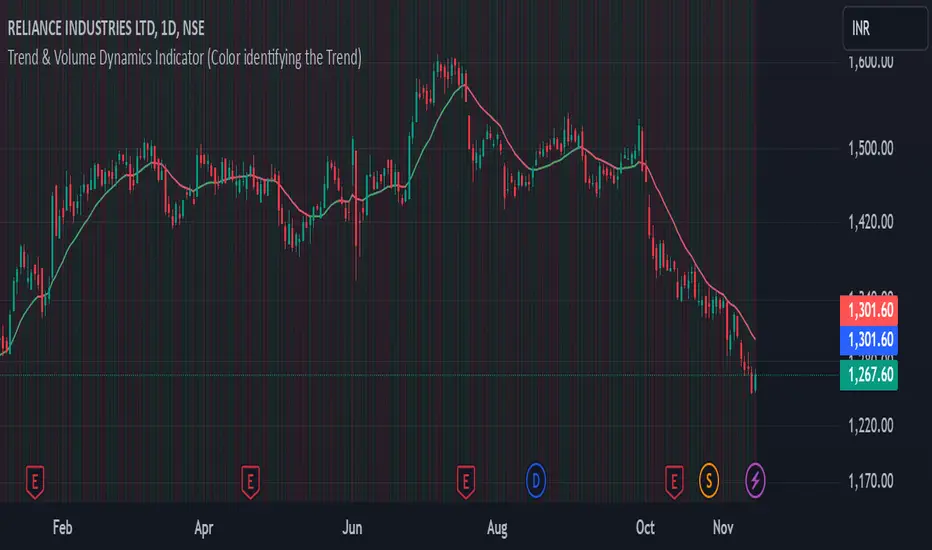Click the earnings marker nearest the Aug label
Image resolution: width=932 pixels, height=550 pixels.
[465, 482]
